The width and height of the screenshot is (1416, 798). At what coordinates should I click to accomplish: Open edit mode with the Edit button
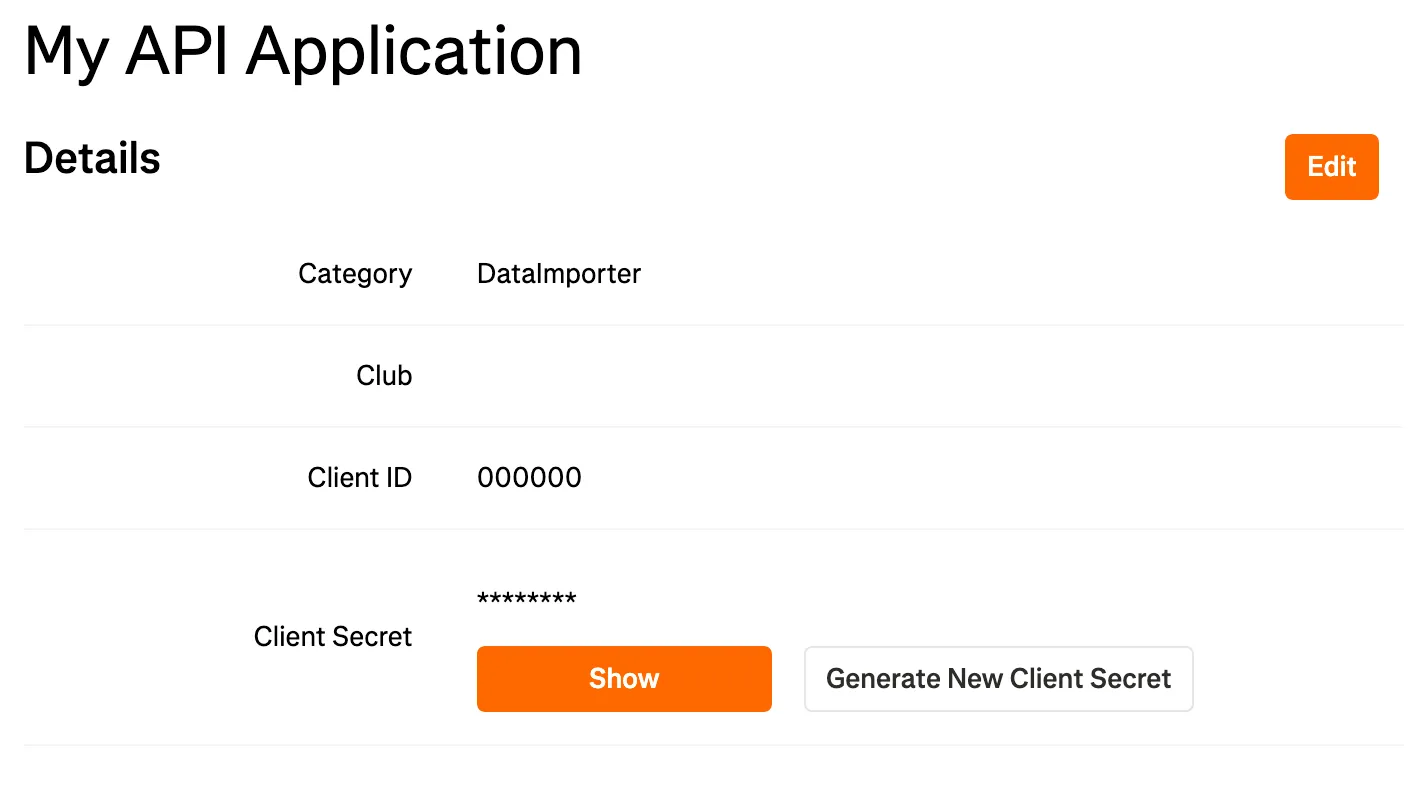(x=1331, y=167)
